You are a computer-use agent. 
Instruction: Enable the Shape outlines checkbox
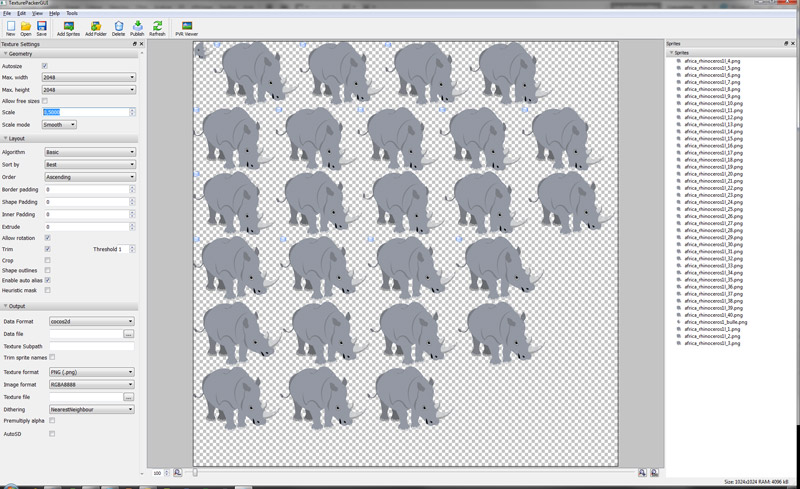pos(47,271)
